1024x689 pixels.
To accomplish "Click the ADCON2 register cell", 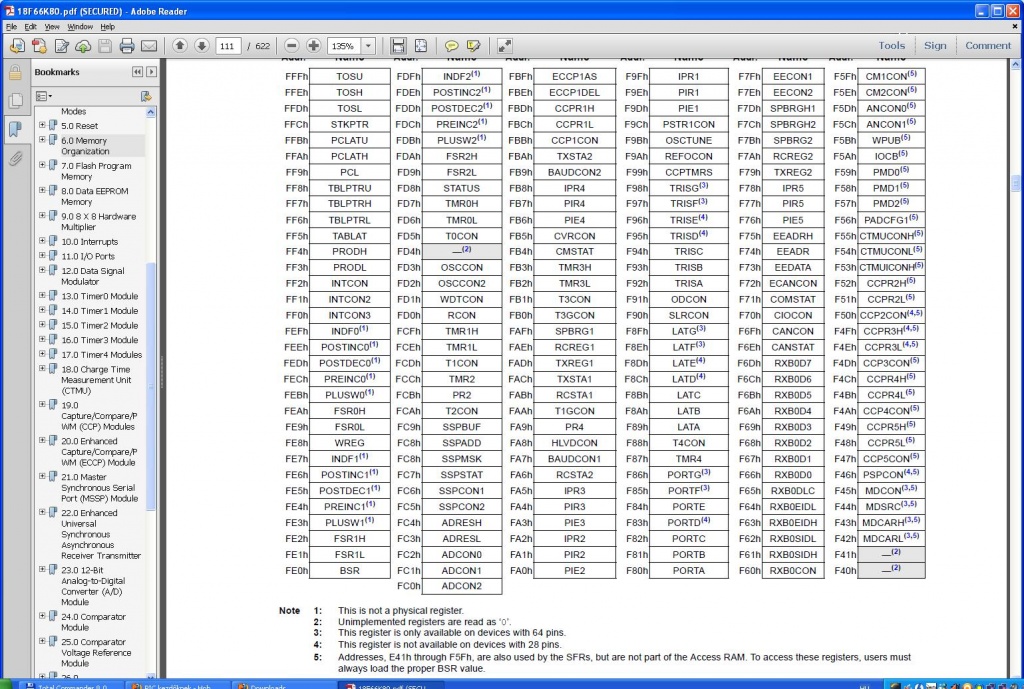I will (462, 586).
